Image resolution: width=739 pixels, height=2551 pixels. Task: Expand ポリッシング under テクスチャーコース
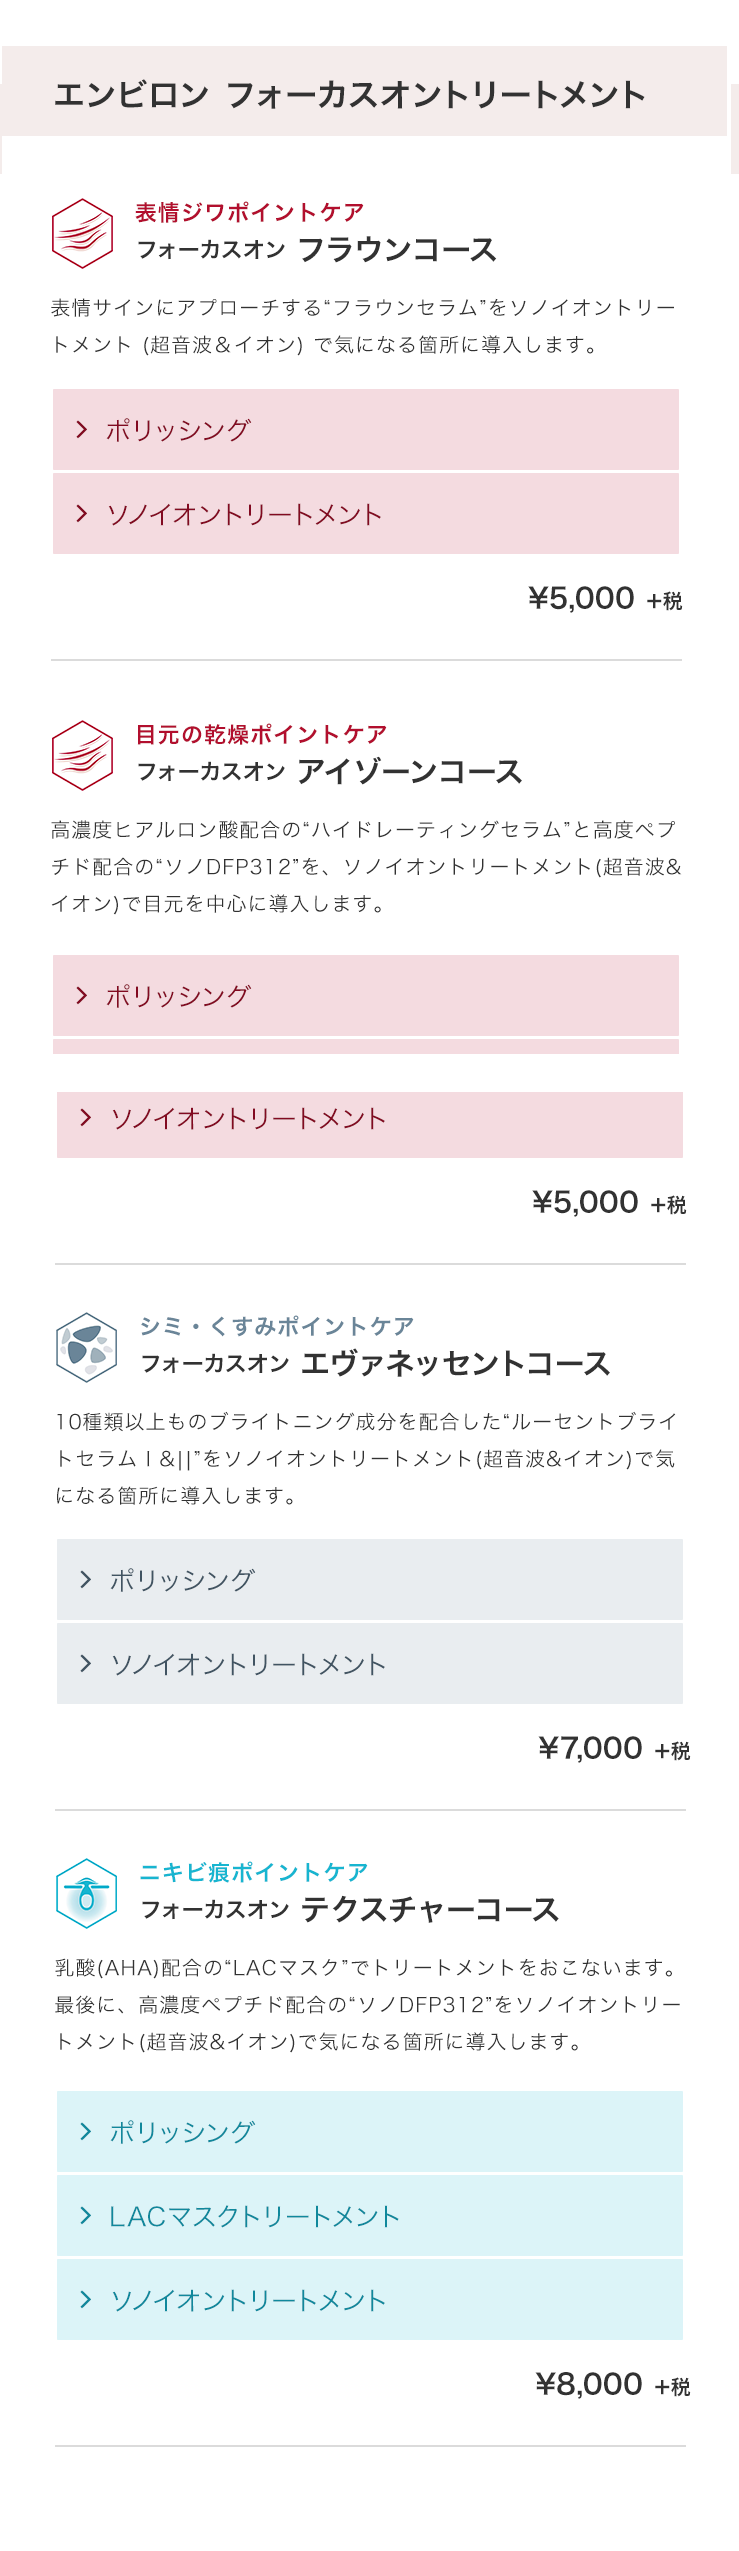click(x=369, y=2132)
